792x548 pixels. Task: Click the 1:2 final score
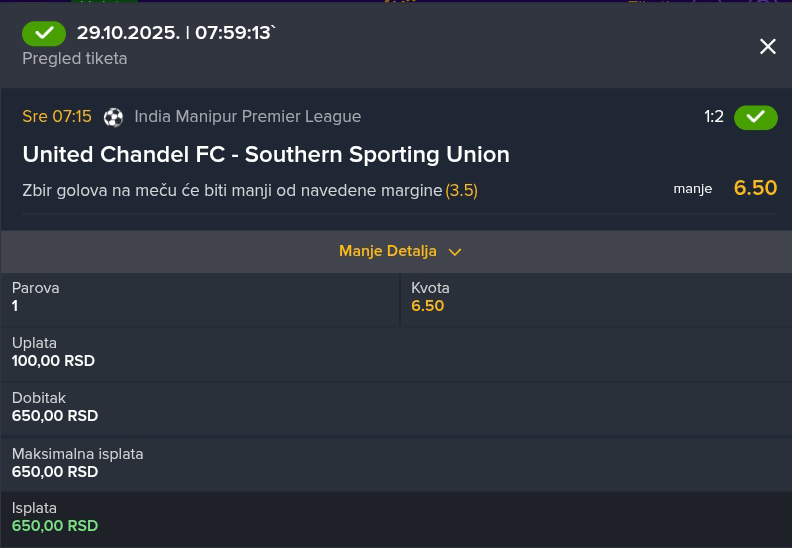click(714, 117)
